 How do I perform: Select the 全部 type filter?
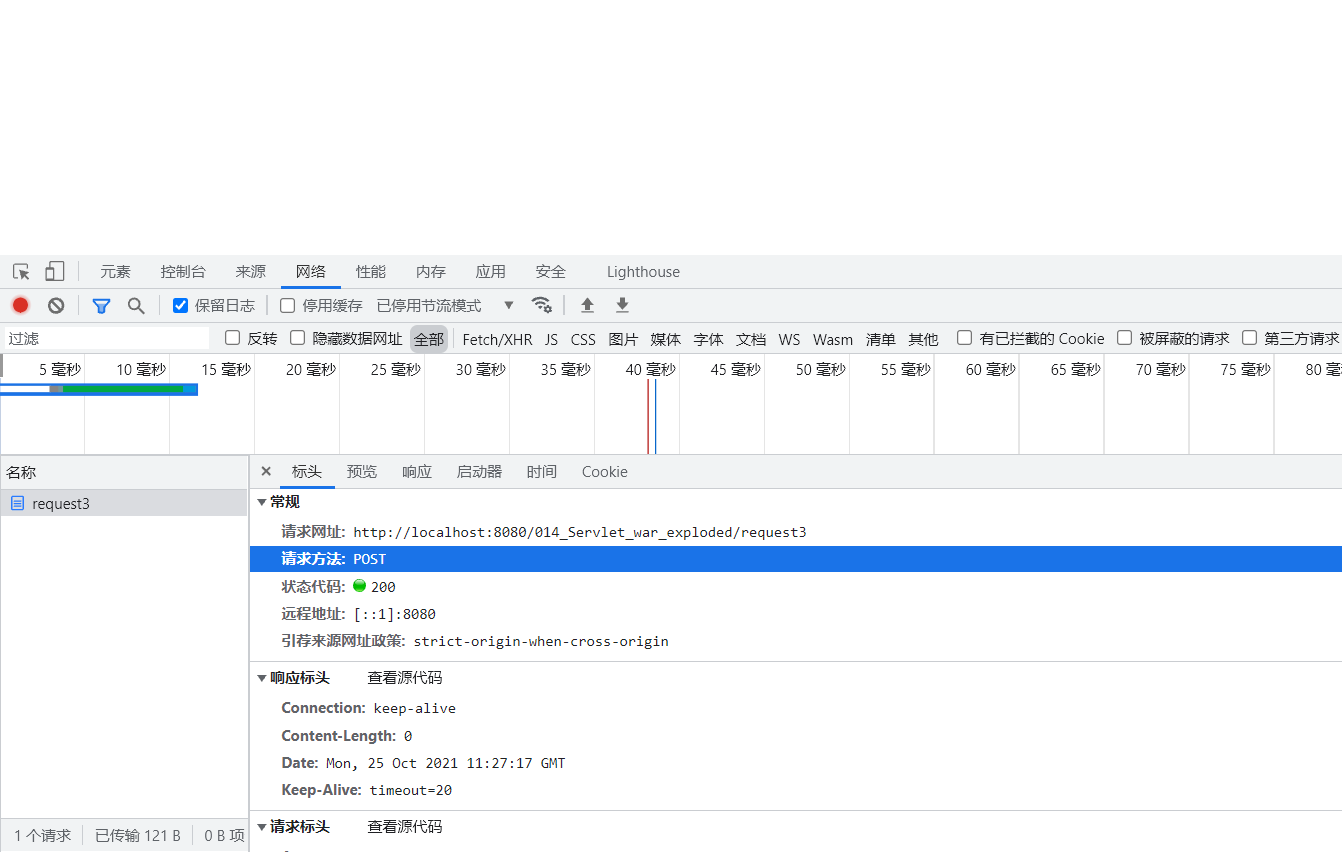429,339
